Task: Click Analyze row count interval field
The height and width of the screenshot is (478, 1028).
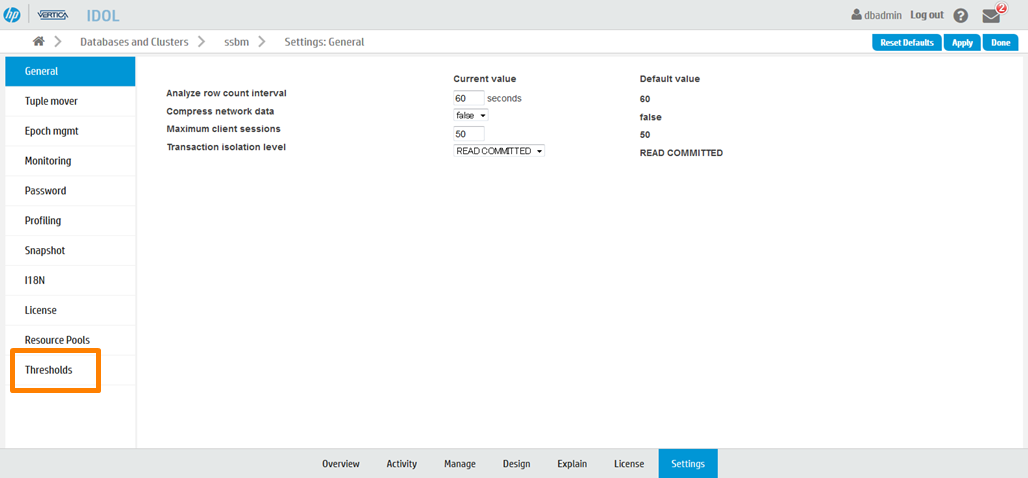Action: click(x=469, y=98)
